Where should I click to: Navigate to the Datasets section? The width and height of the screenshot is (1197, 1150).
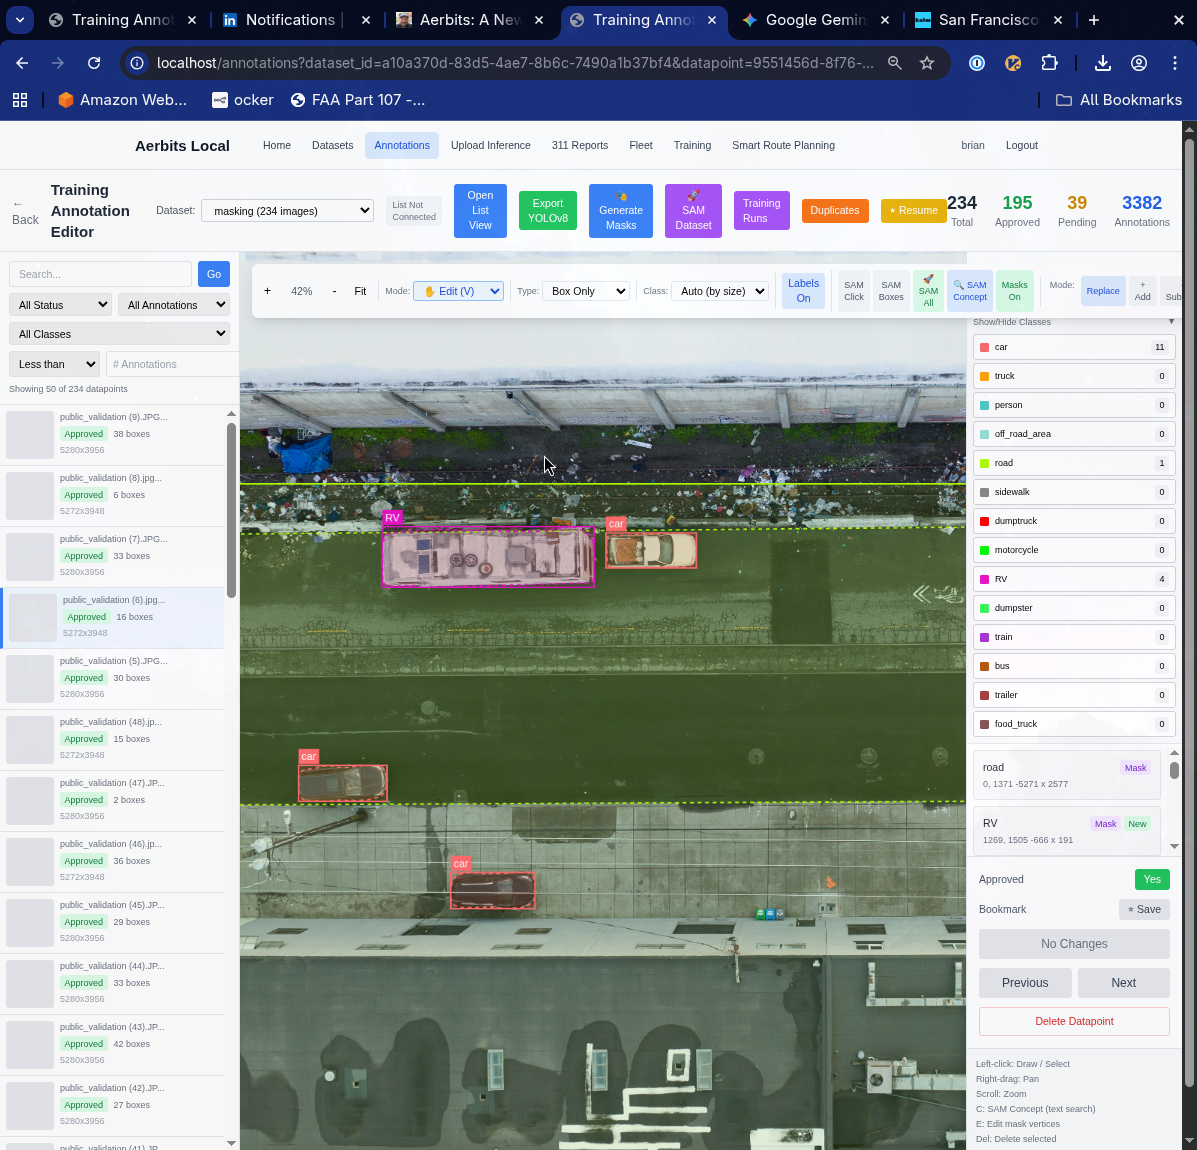(332, 144)
